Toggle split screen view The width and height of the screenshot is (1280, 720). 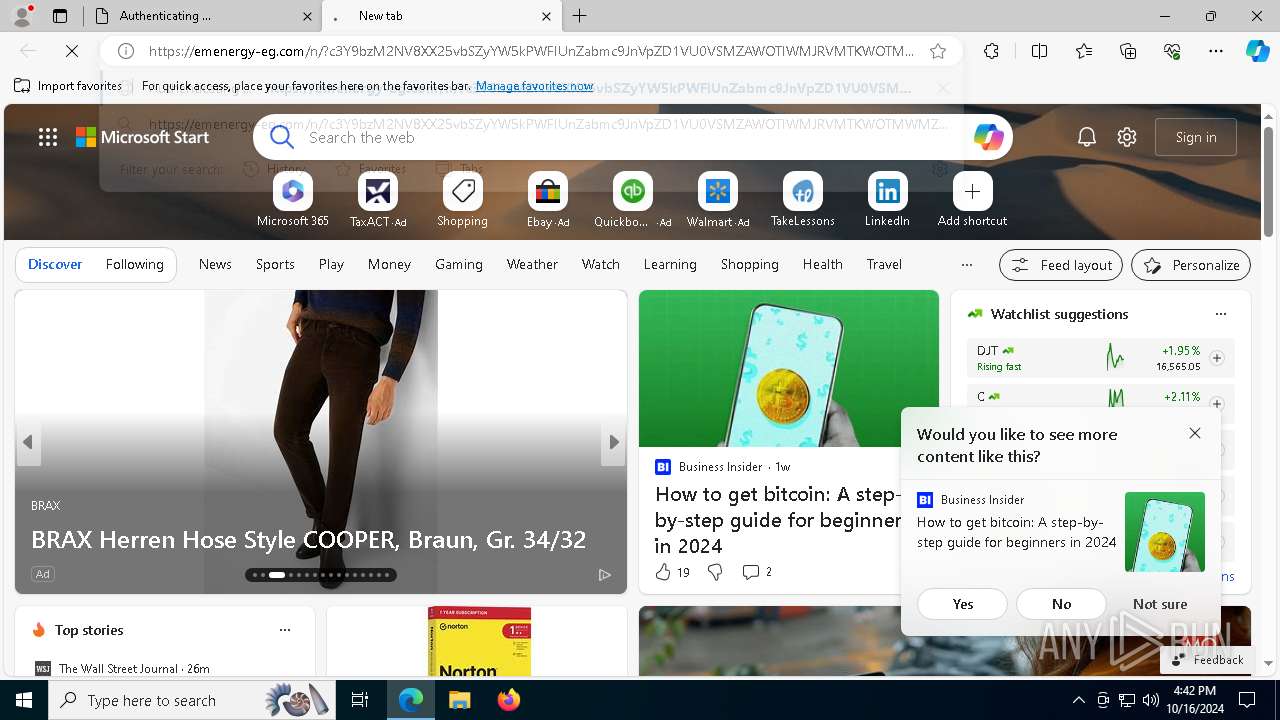pos(1039,51)
